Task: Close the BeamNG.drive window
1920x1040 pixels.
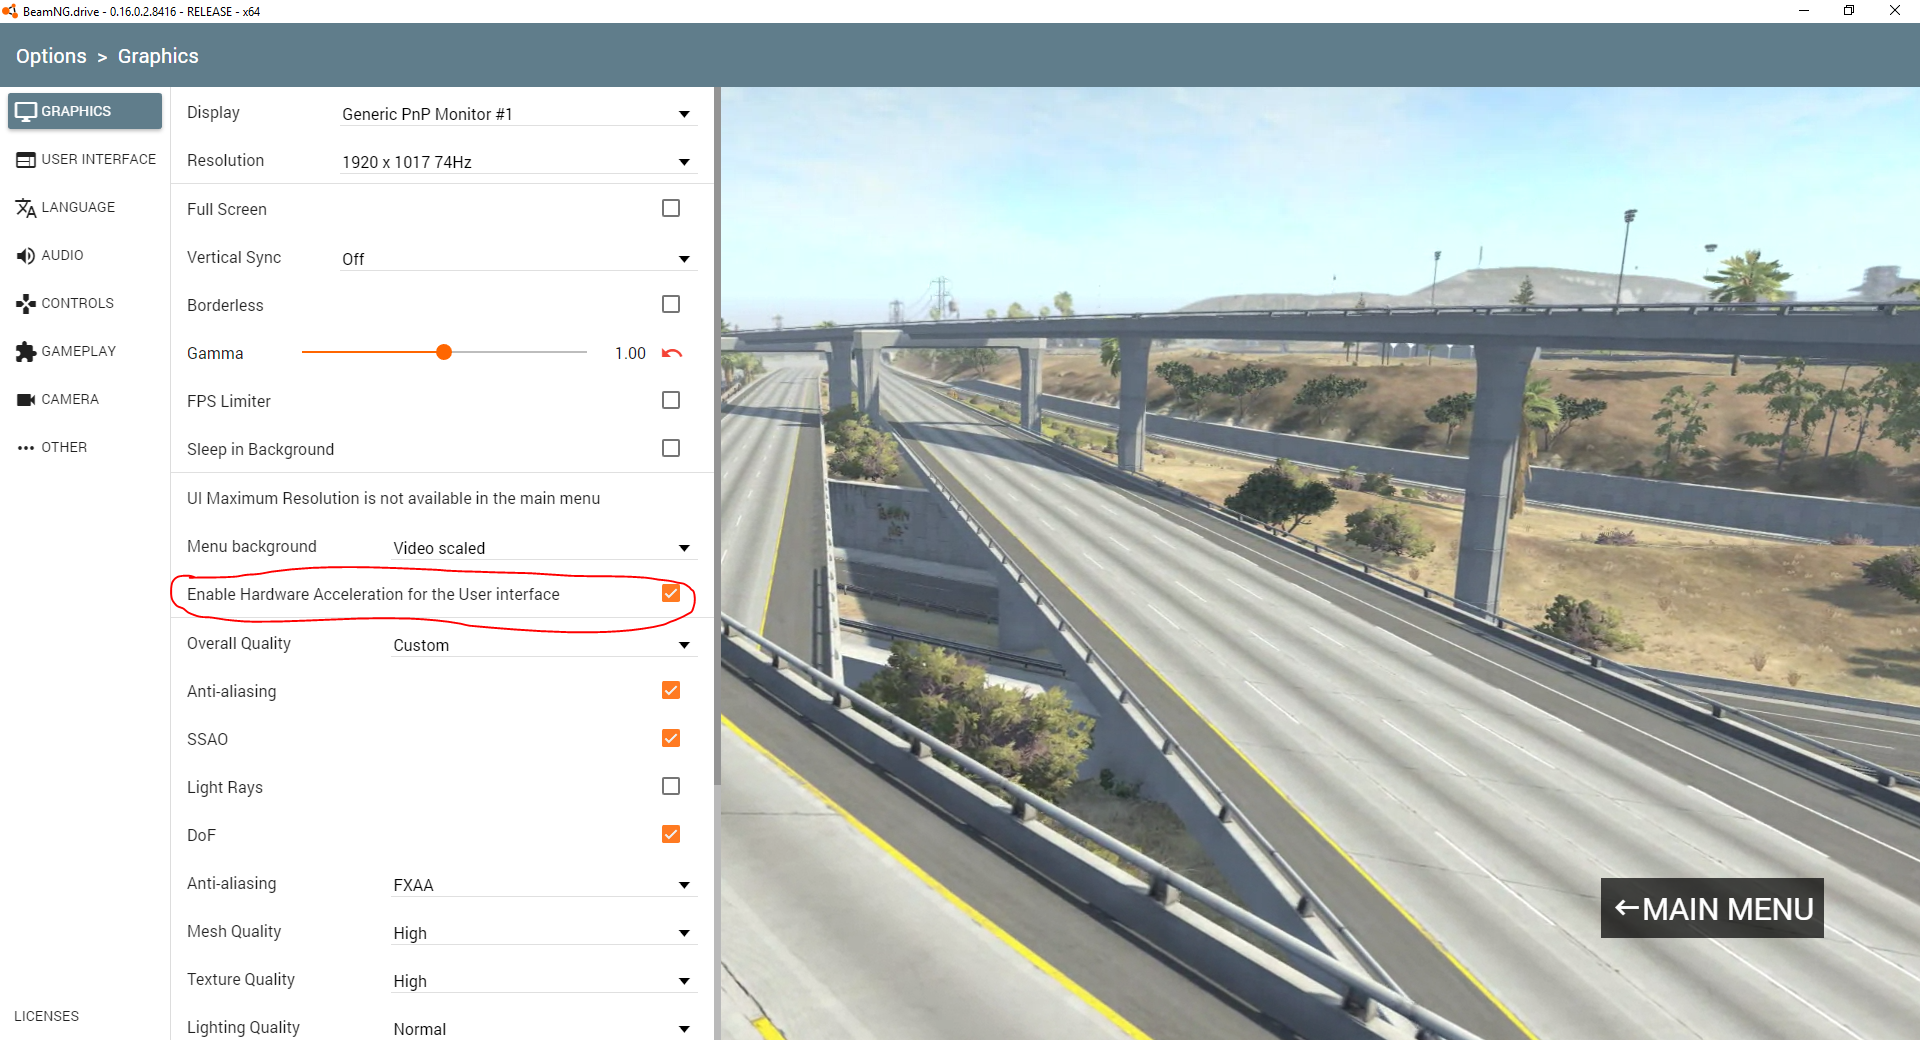Action: point(1895,11)
